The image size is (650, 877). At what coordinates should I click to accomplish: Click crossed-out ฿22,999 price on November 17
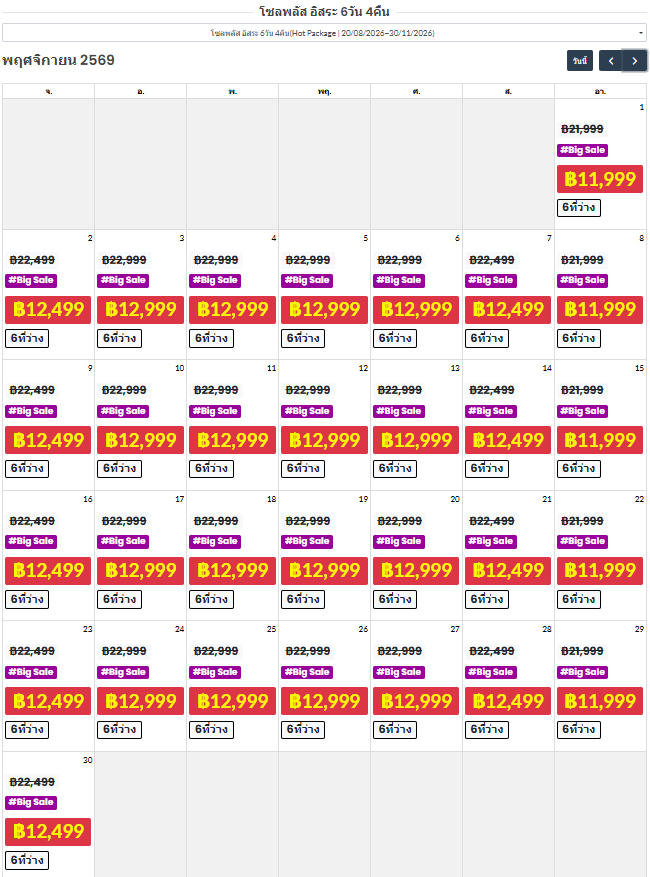[x=124, y=521]
